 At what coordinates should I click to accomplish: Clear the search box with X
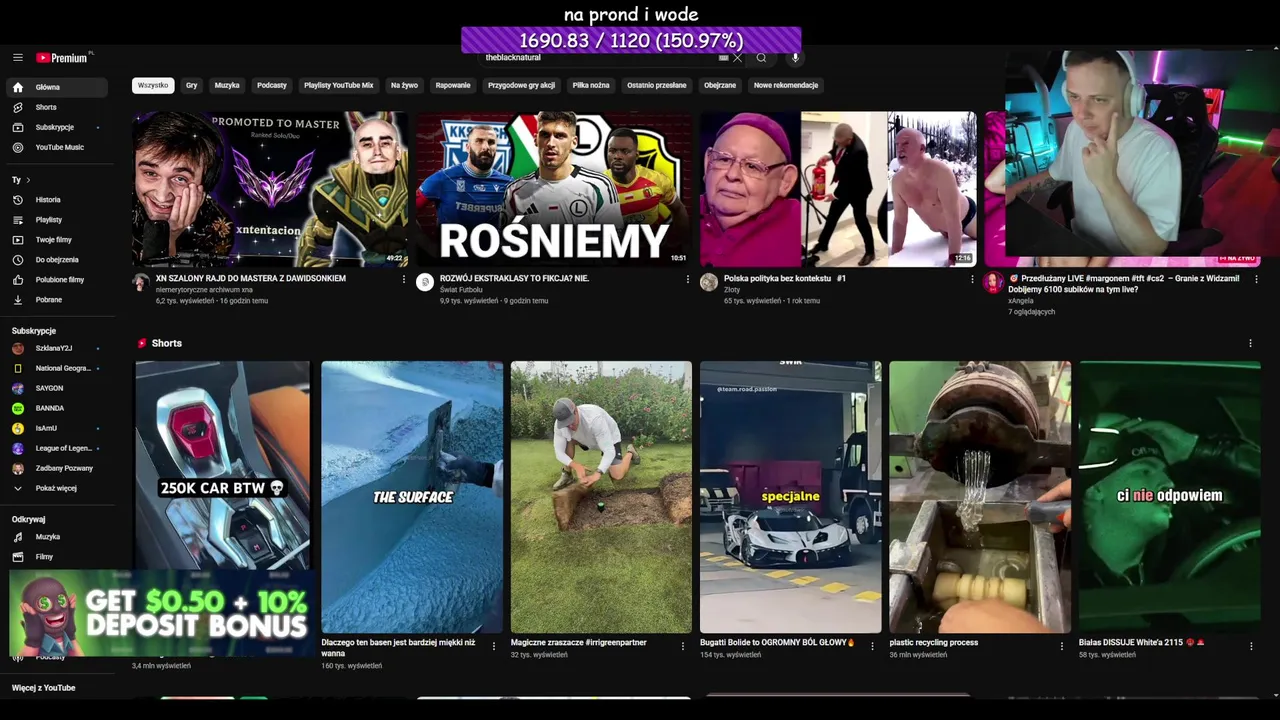click(738, 58)
